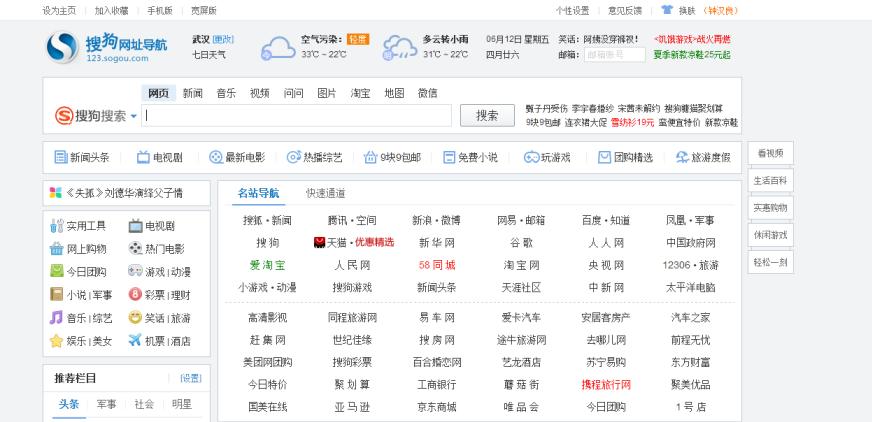Click the 小说 book icon in sidebar
This screenshot has width=872, height=422.
point(57,294)
